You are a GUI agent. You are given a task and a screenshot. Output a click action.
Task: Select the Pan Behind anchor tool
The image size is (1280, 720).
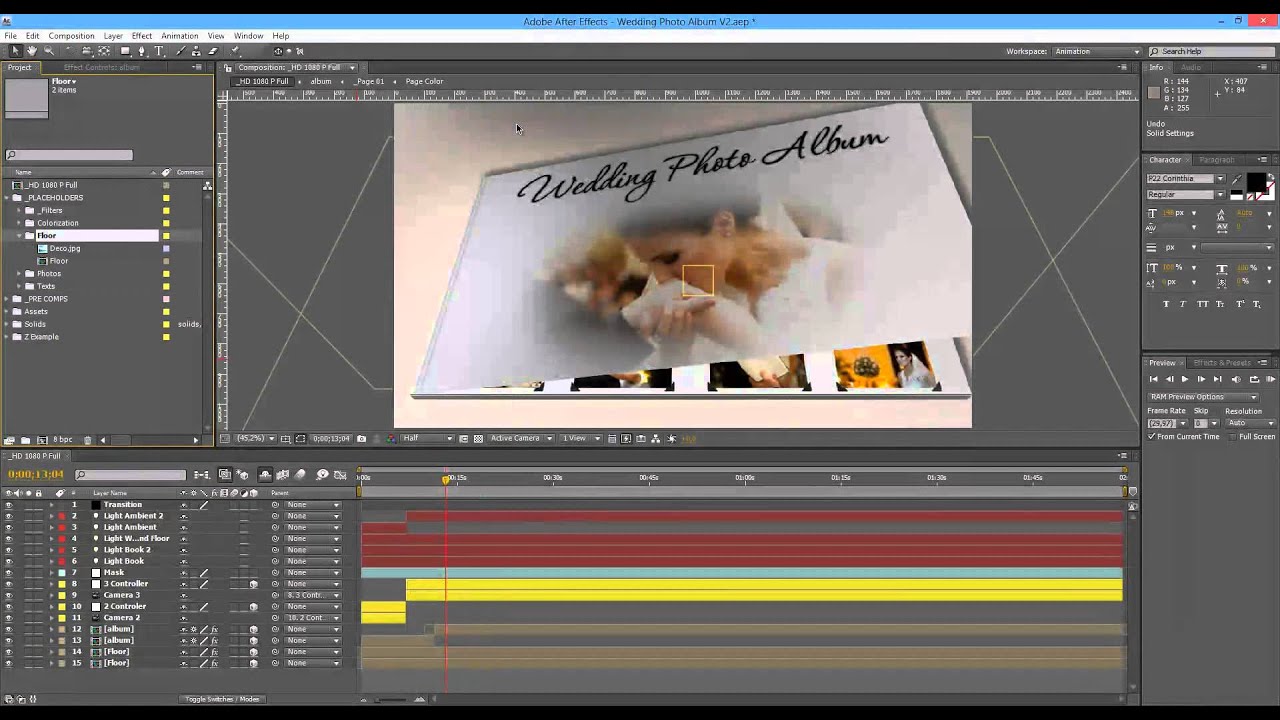(103, 51)
